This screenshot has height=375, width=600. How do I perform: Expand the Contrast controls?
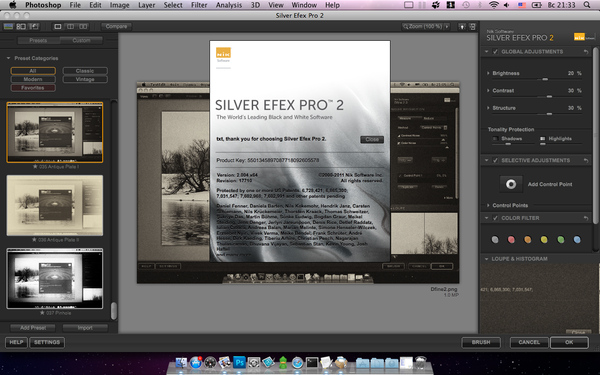488,91
